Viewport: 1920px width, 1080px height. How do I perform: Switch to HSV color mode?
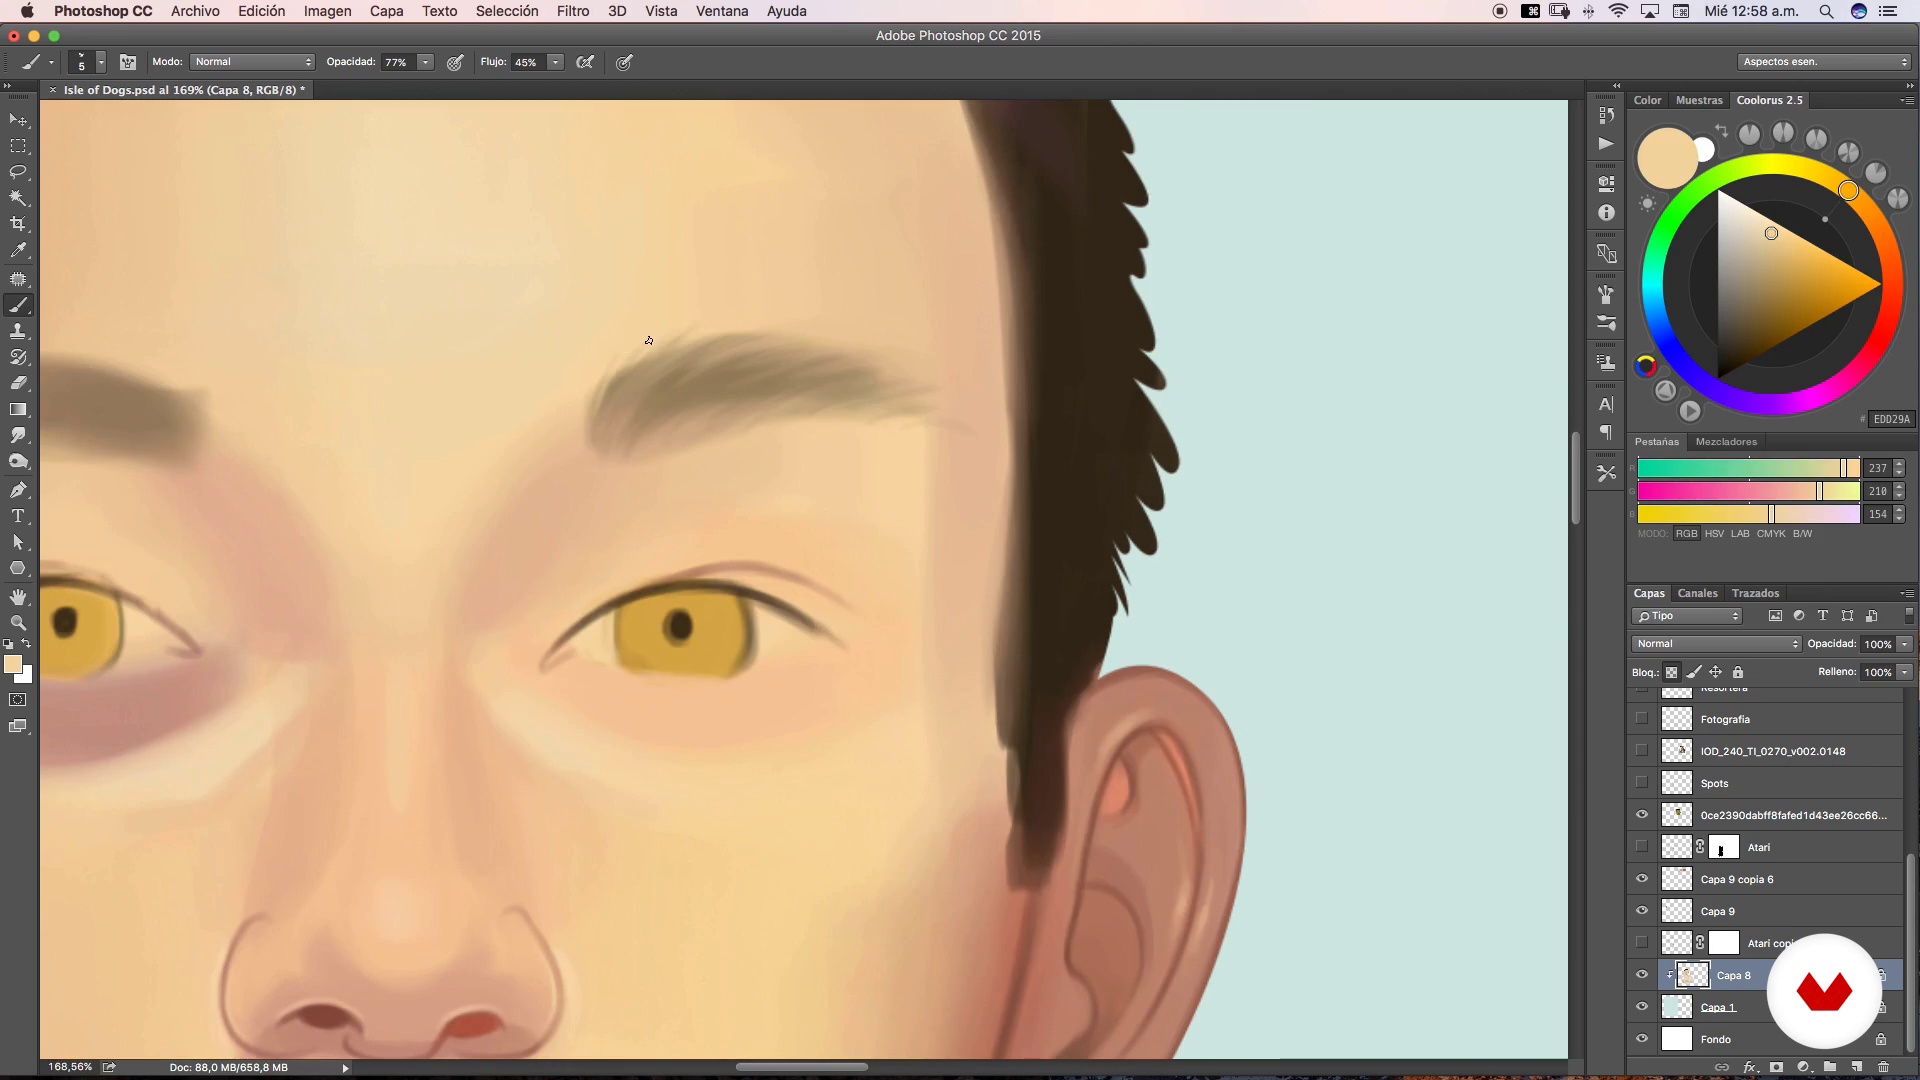click(x=1714, y=534)
